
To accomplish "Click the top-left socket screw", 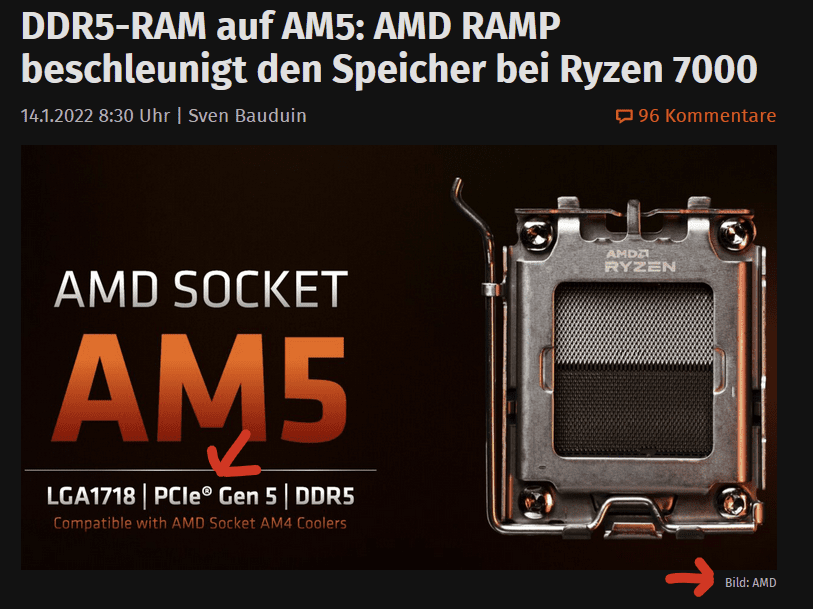I will click(x=536, y=234).
